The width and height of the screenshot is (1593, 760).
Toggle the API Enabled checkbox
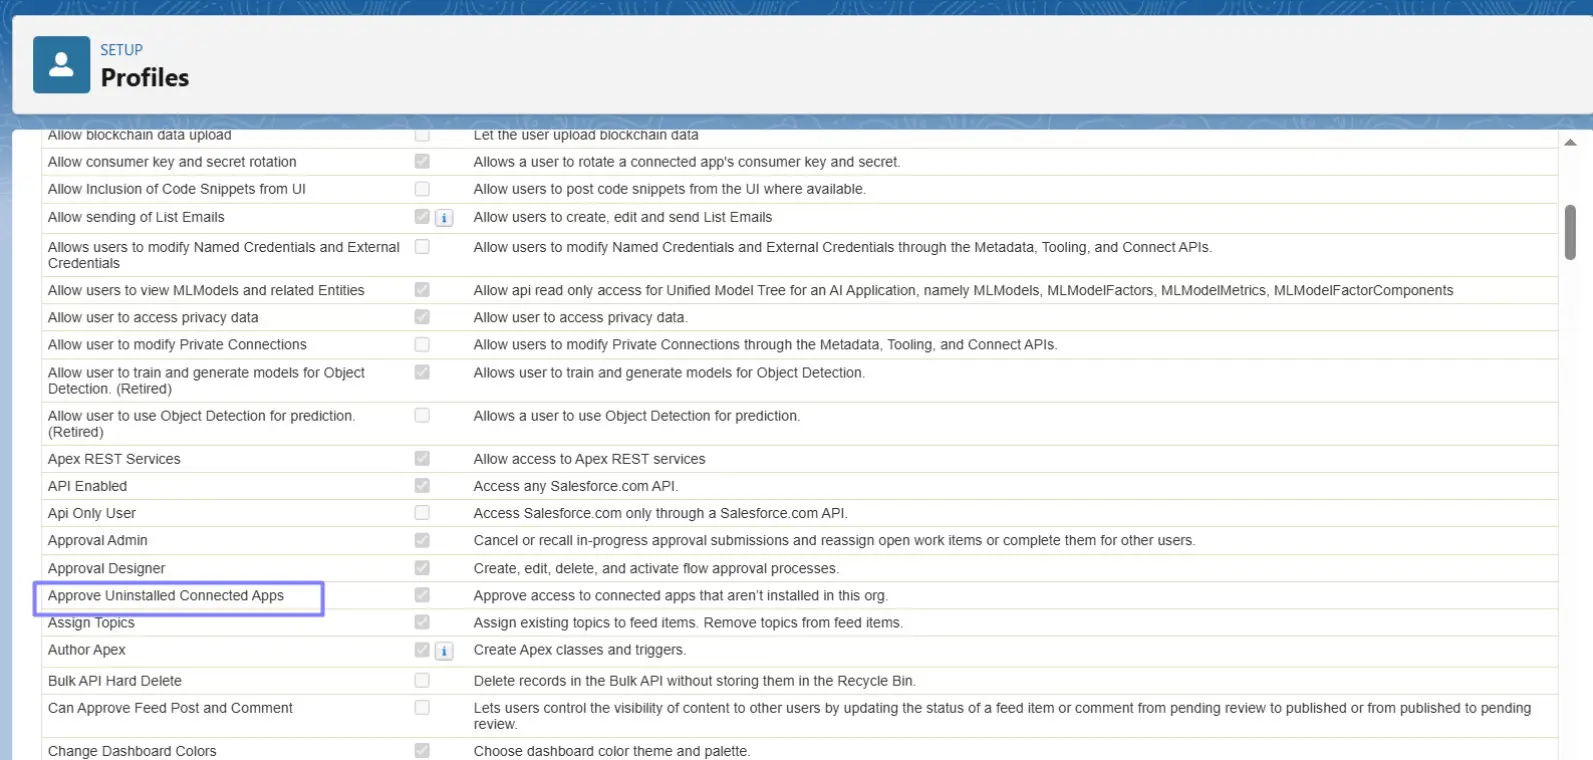pos(422,486)
